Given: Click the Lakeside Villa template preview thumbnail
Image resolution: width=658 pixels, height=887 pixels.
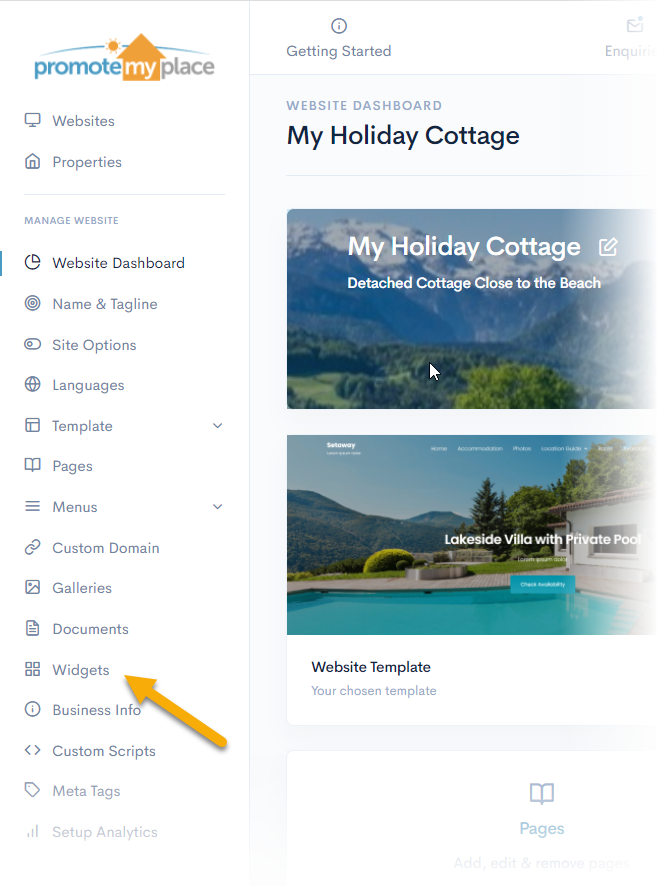Looking at the screenshot, I should click(471, 534).
